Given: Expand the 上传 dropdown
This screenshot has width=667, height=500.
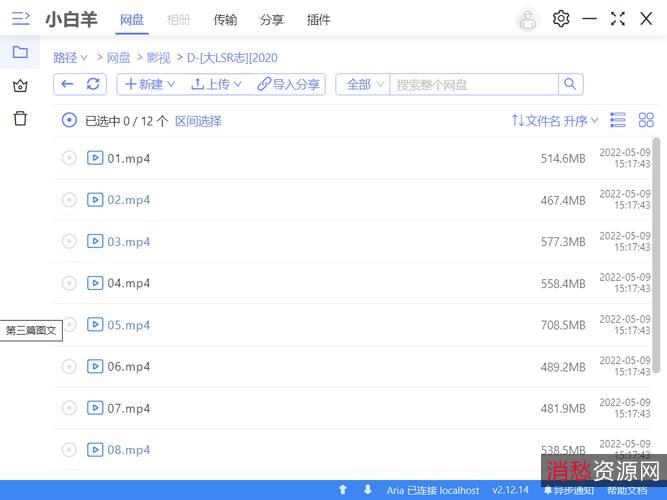Looking at the screenshot, I should [x=216, y=84].
